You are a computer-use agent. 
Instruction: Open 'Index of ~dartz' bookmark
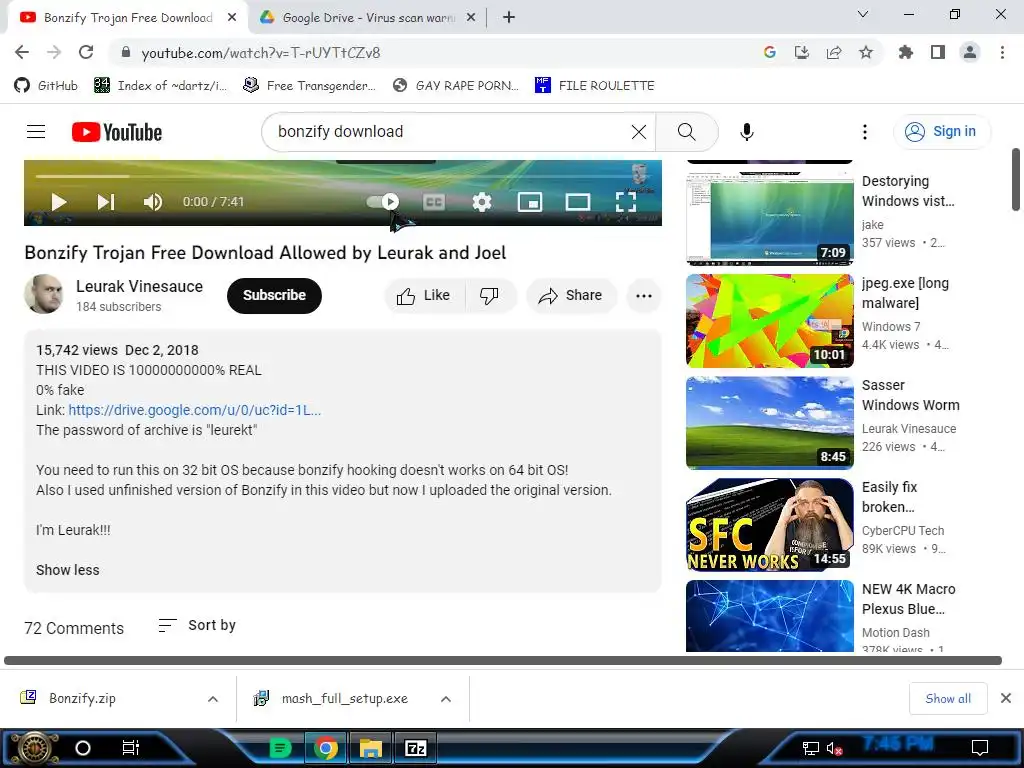[x=161, y=86]
